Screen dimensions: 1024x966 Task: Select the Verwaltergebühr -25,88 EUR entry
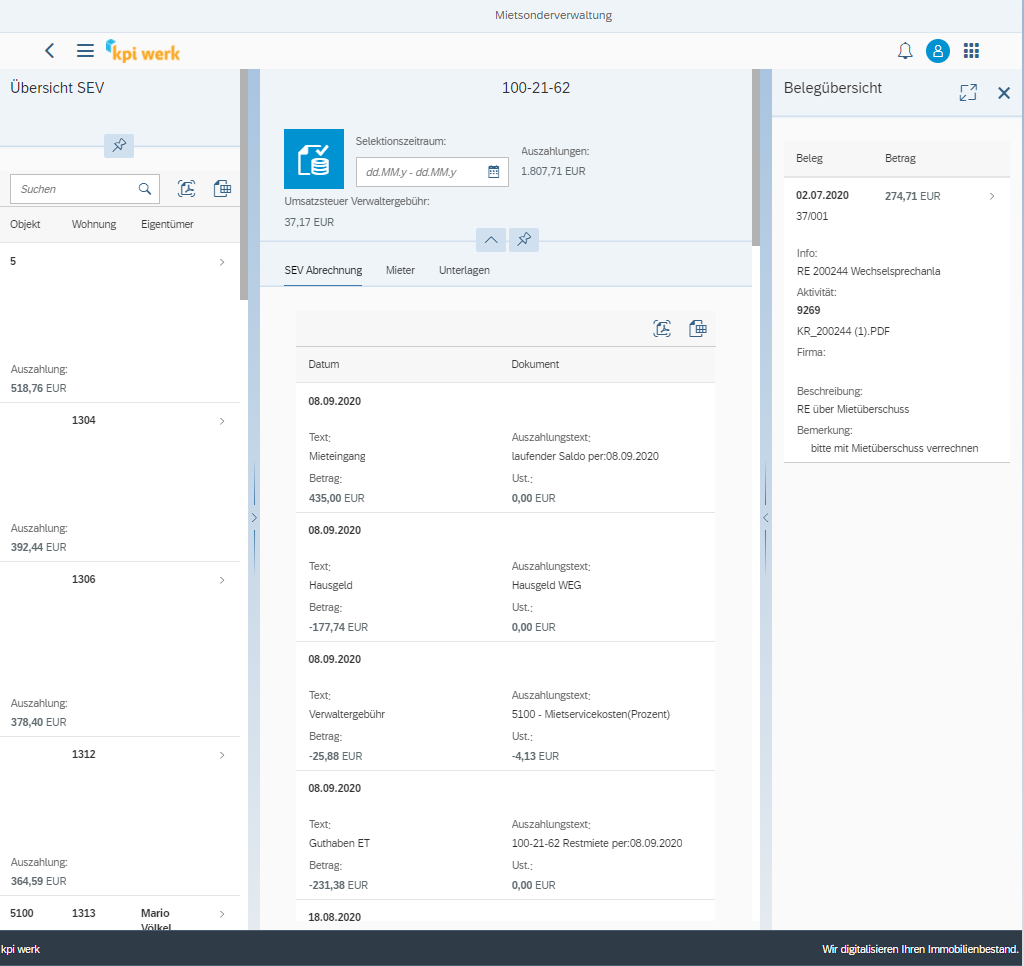[x=505, y=706]
